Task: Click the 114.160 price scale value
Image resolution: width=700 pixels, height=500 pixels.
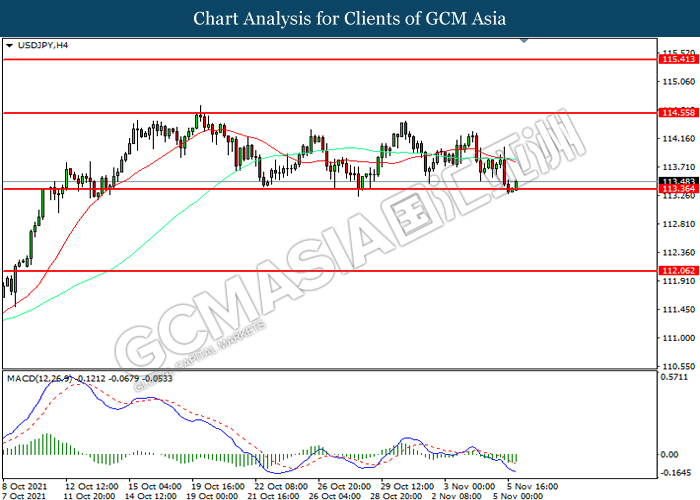Action: [679, 139]
